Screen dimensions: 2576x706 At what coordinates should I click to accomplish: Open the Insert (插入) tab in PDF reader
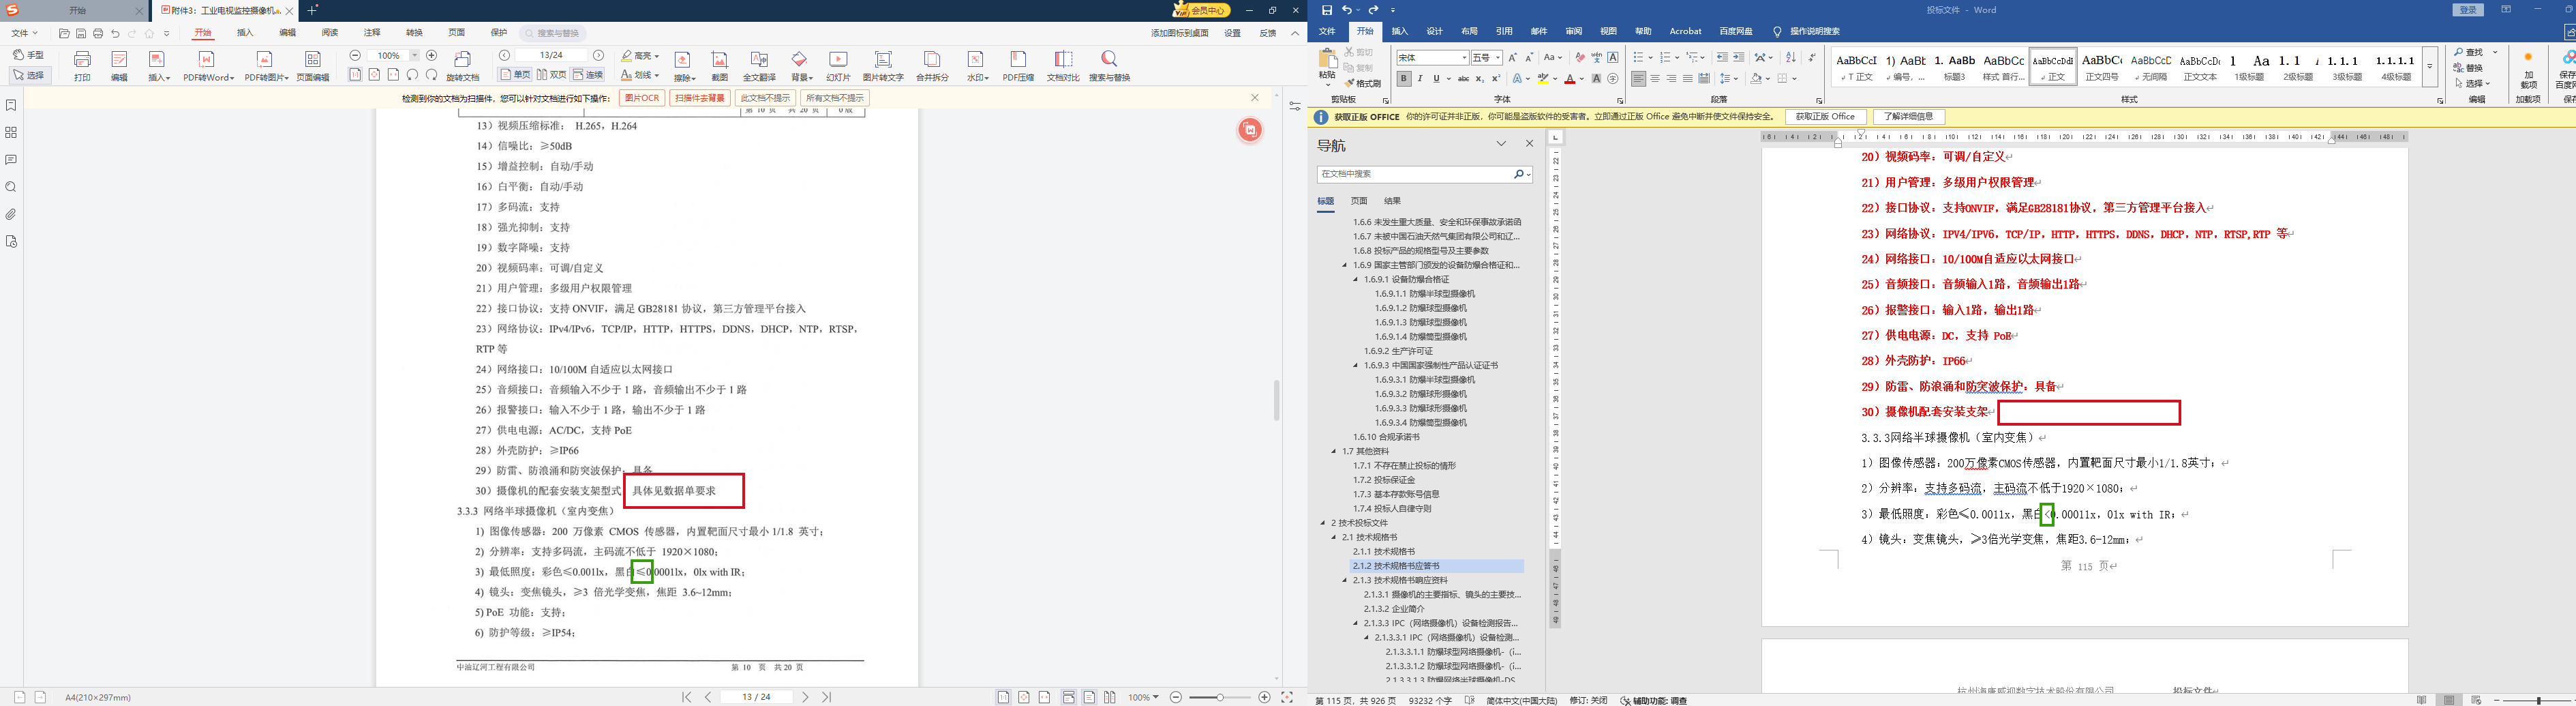pyautogui.click(x=245, y=33)
